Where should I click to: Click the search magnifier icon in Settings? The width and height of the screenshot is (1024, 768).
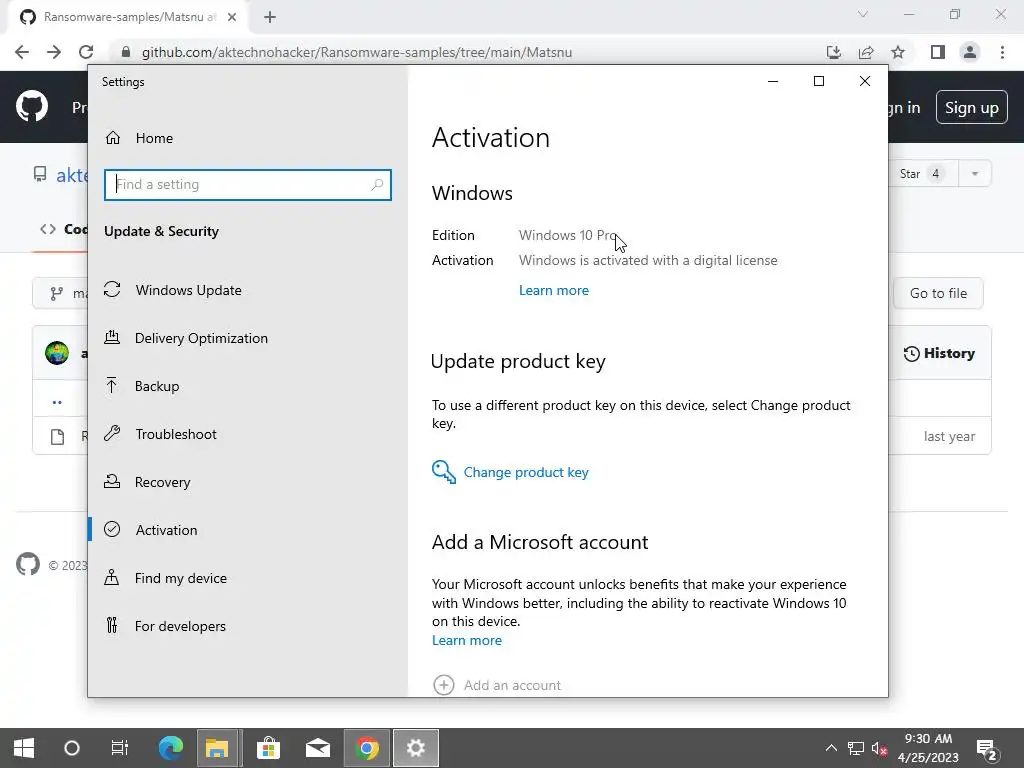tap(377, 185)
